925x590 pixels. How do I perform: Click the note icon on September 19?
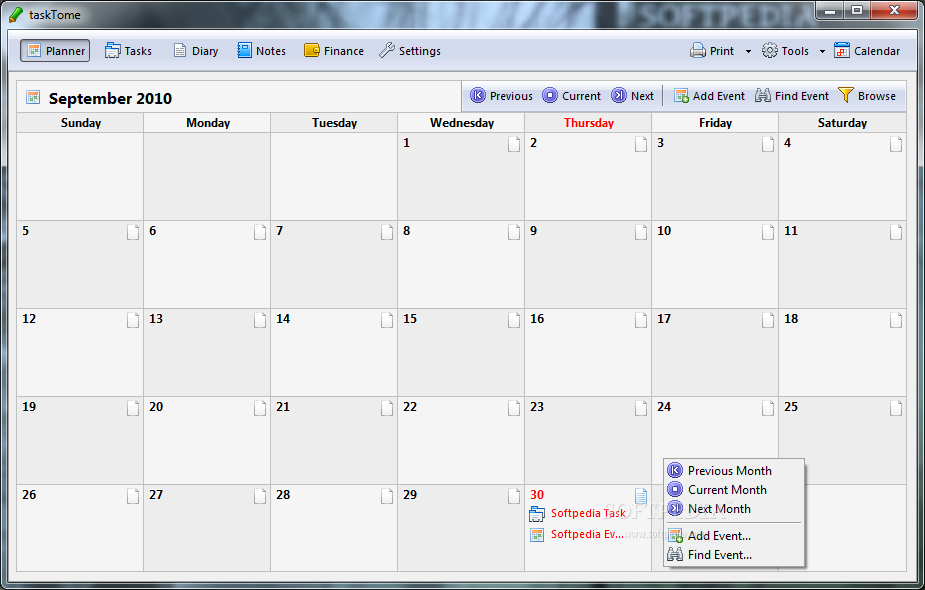coord(133,408)
